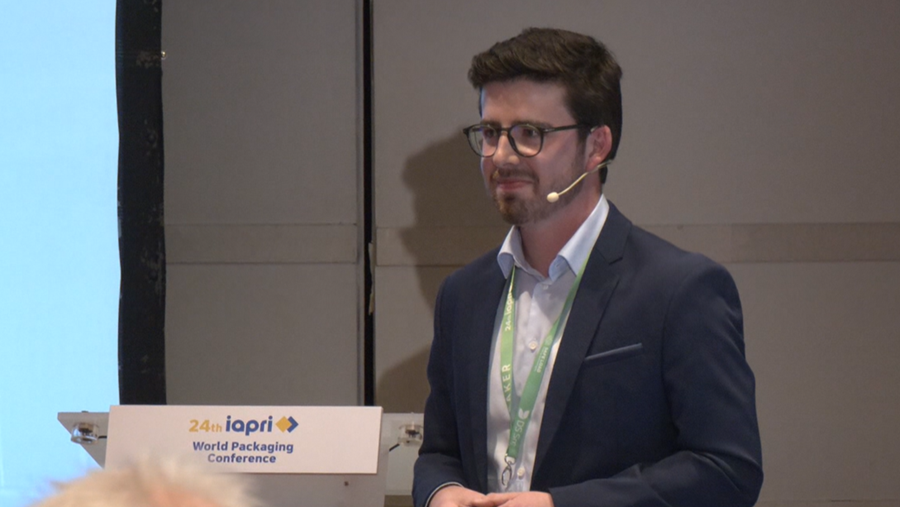
Task: Select the pocket square on the blazer
Action: 613,351
